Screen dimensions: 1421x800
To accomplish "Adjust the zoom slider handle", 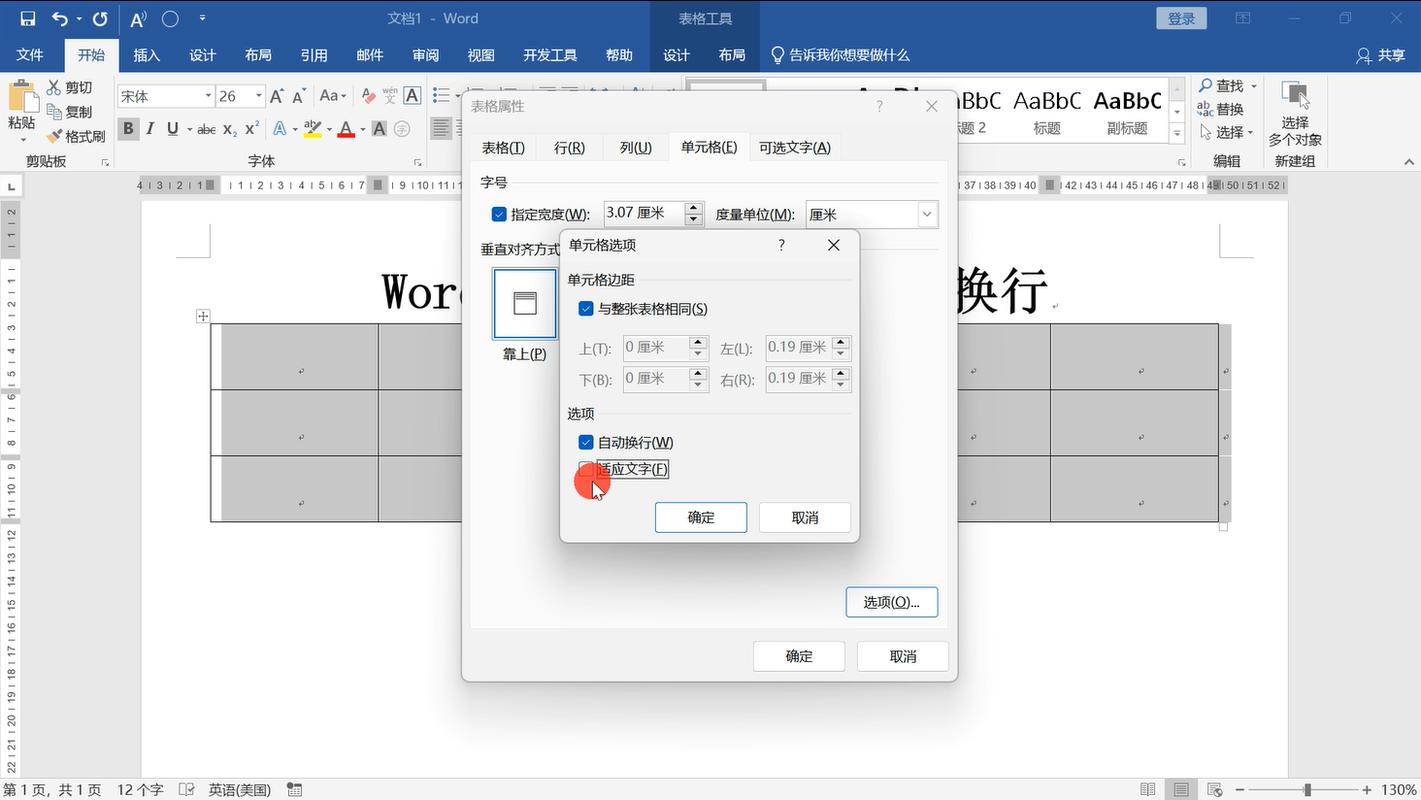I will coord(1307,790).
